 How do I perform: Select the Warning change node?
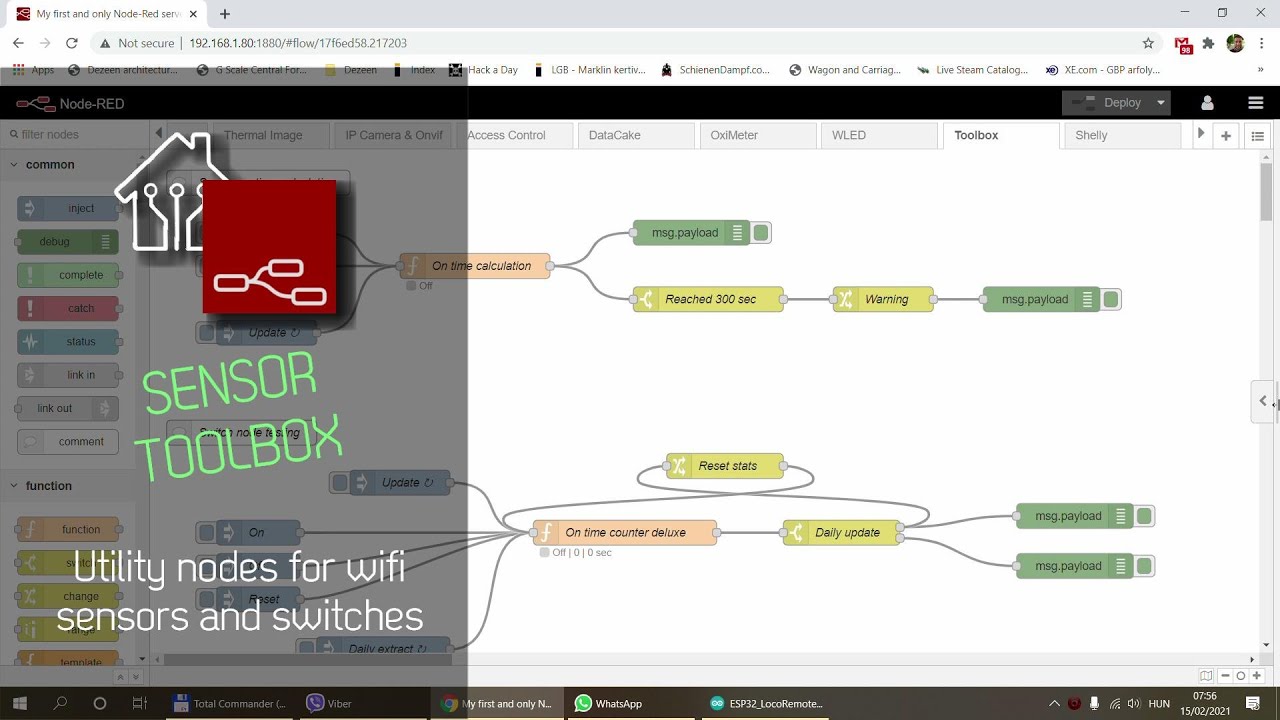coord(883,299)
